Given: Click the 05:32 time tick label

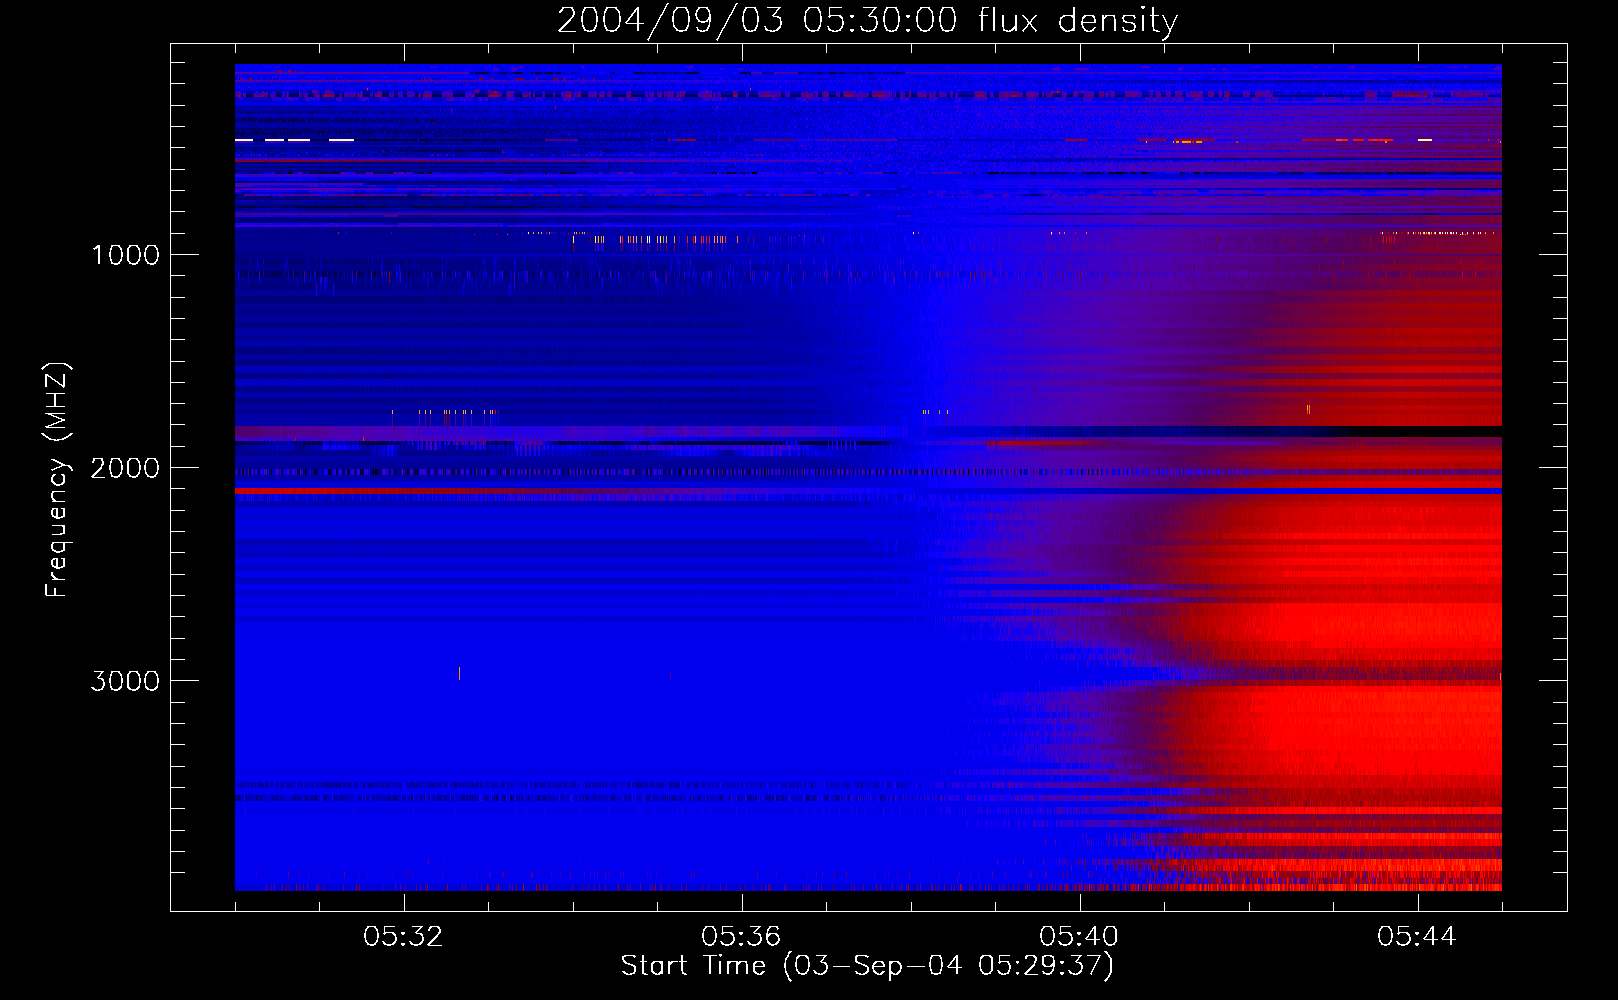Looking at the screenshot, I should [x=404, y=937].
